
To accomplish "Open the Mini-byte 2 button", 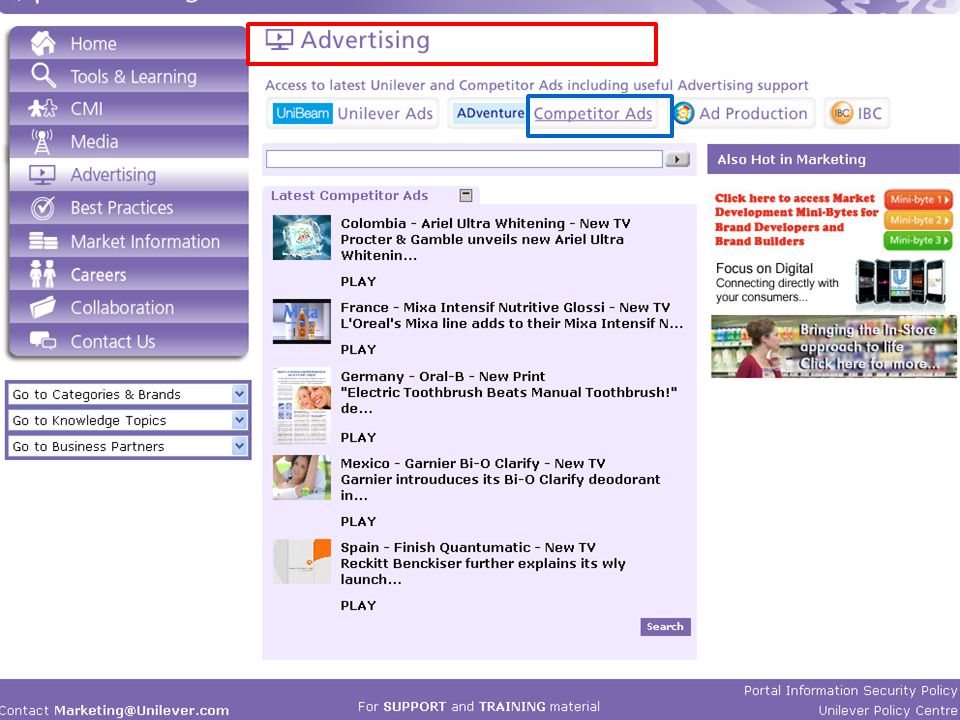I will pos(918,220).
